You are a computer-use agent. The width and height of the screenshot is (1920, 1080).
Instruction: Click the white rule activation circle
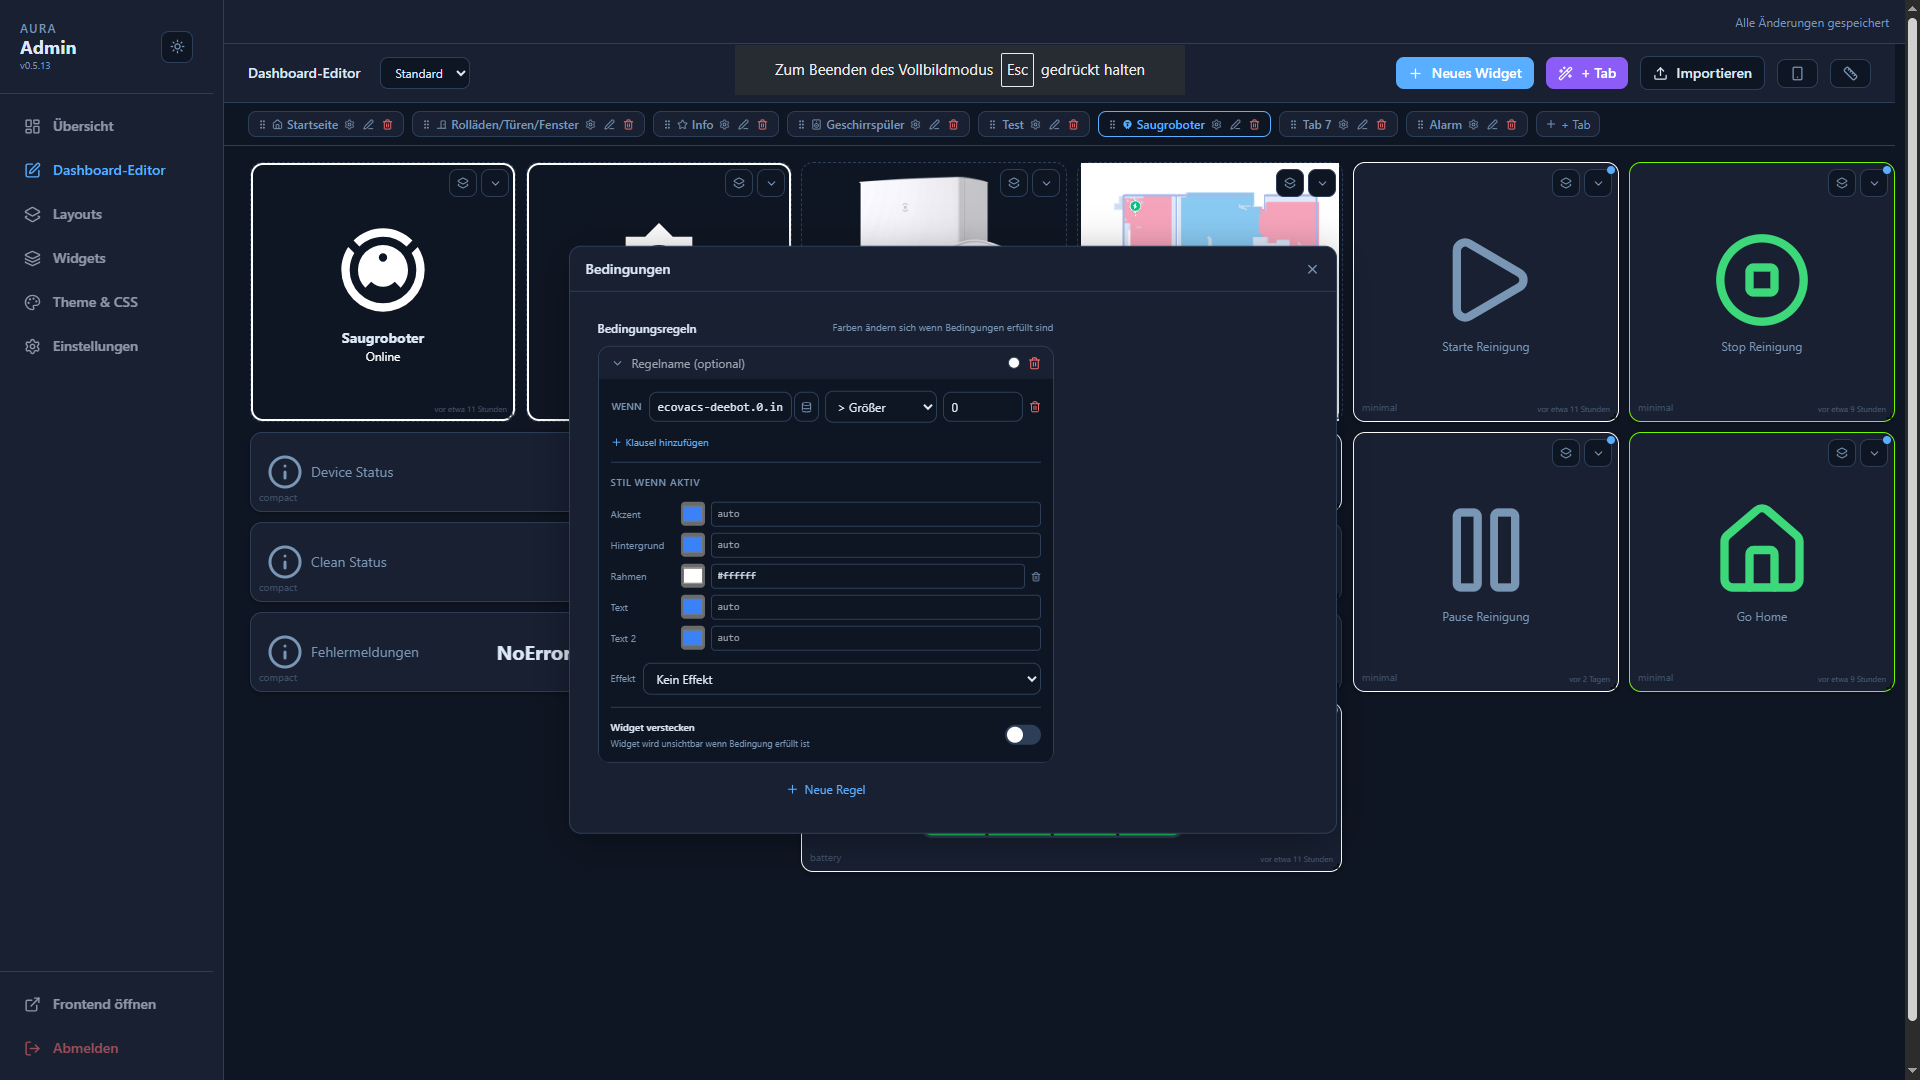tap(1014, 363)
